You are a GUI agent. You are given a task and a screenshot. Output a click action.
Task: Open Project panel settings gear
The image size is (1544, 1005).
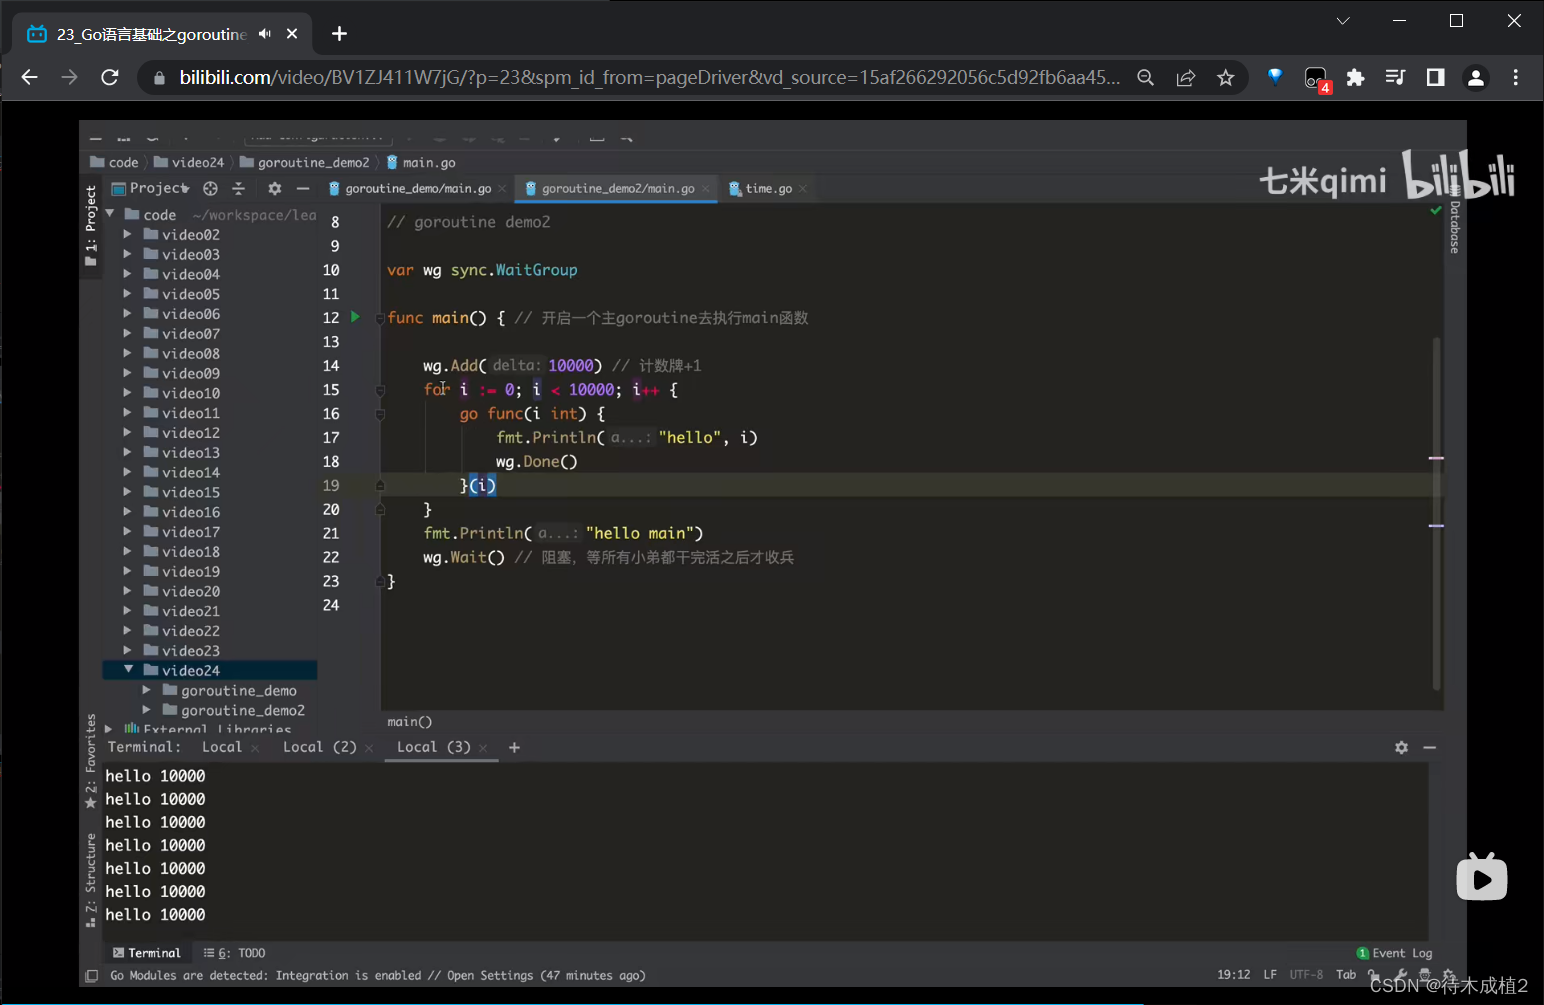275,188
